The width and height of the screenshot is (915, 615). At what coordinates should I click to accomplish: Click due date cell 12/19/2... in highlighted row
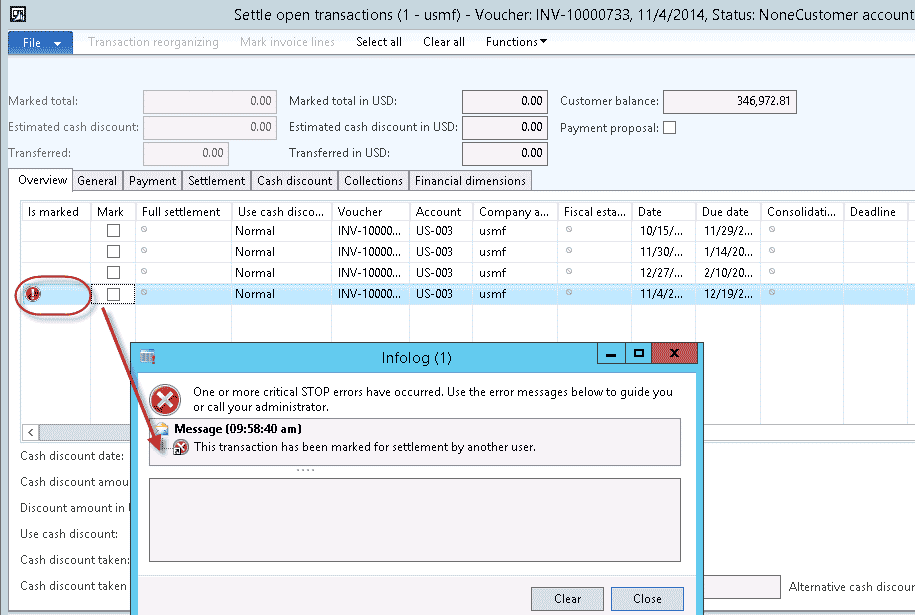pyautogui.click(x=728, y=294)
